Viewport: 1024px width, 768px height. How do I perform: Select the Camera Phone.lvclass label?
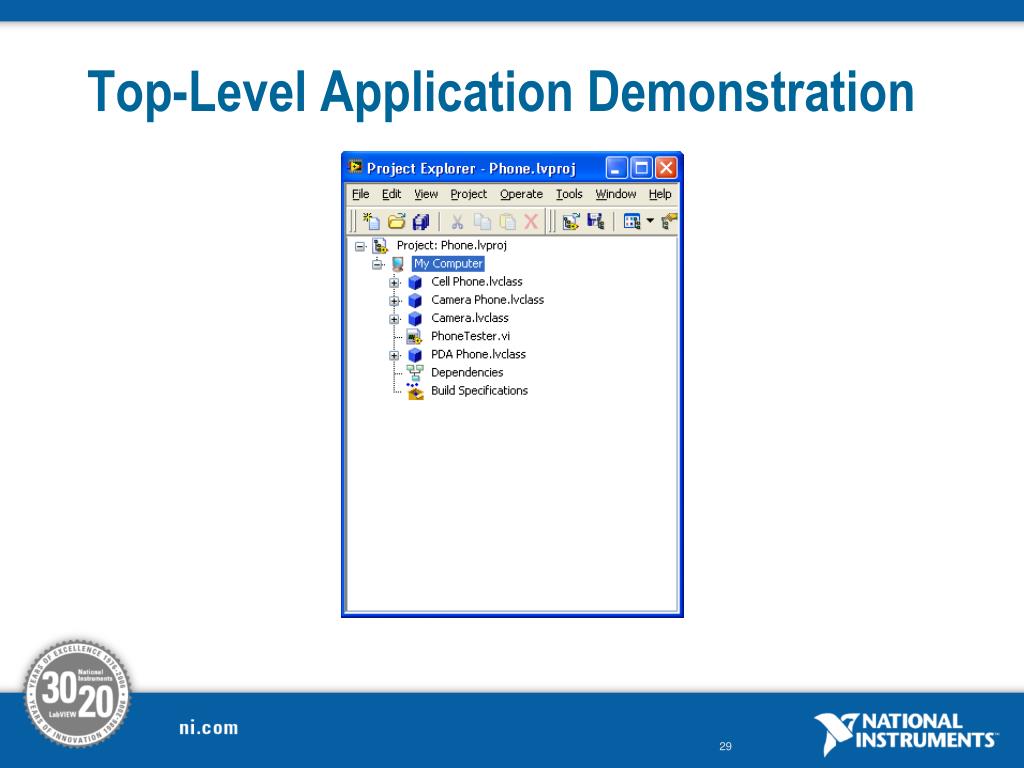[487, 300]
